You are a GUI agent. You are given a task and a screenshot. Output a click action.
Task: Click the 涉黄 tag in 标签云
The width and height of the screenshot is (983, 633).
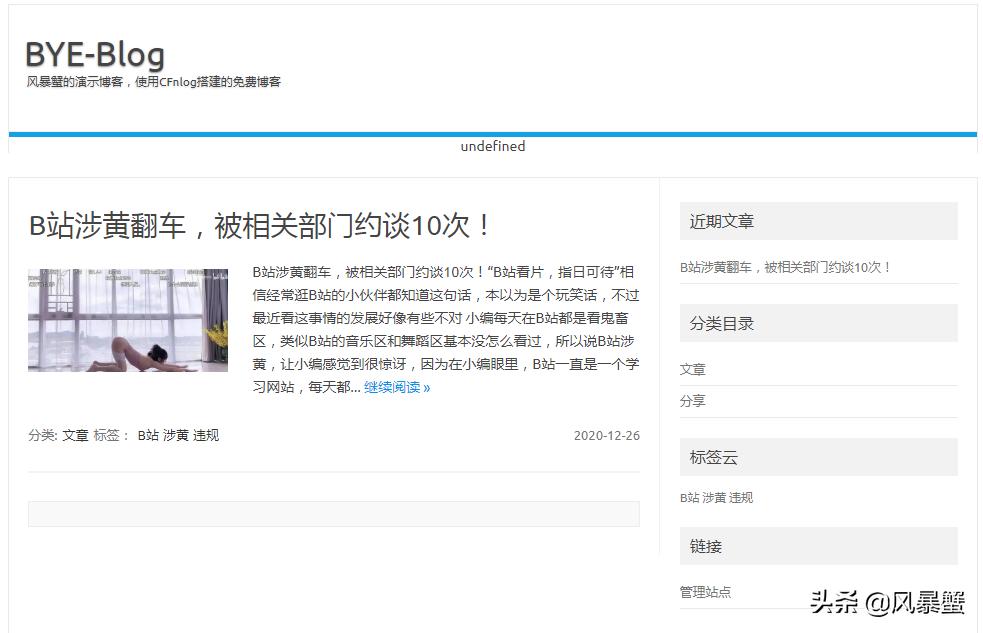[714, 499]
